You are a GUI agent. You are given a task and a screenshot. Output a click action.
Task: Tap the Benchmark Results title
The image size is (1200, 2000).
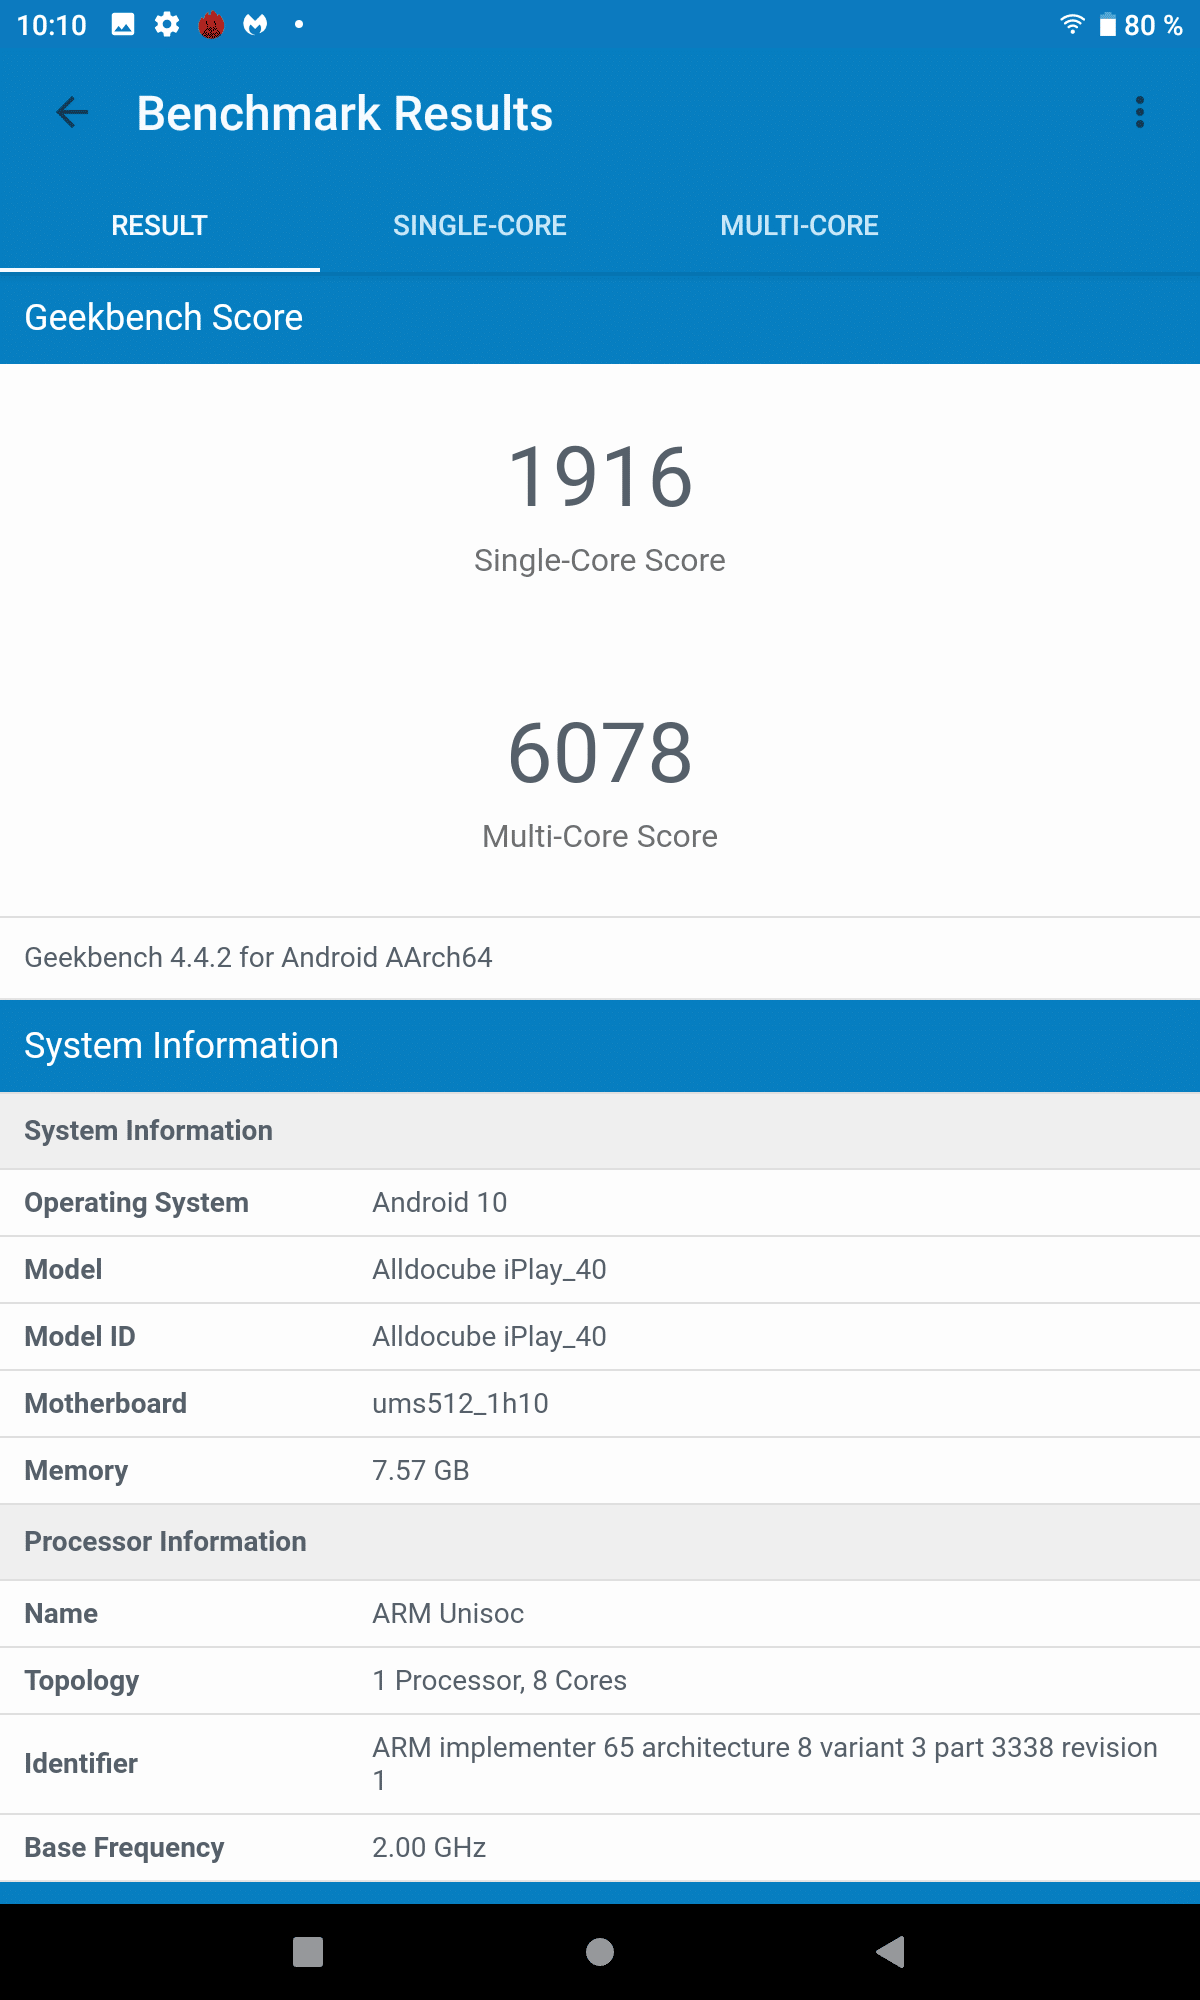pos(345,114)
